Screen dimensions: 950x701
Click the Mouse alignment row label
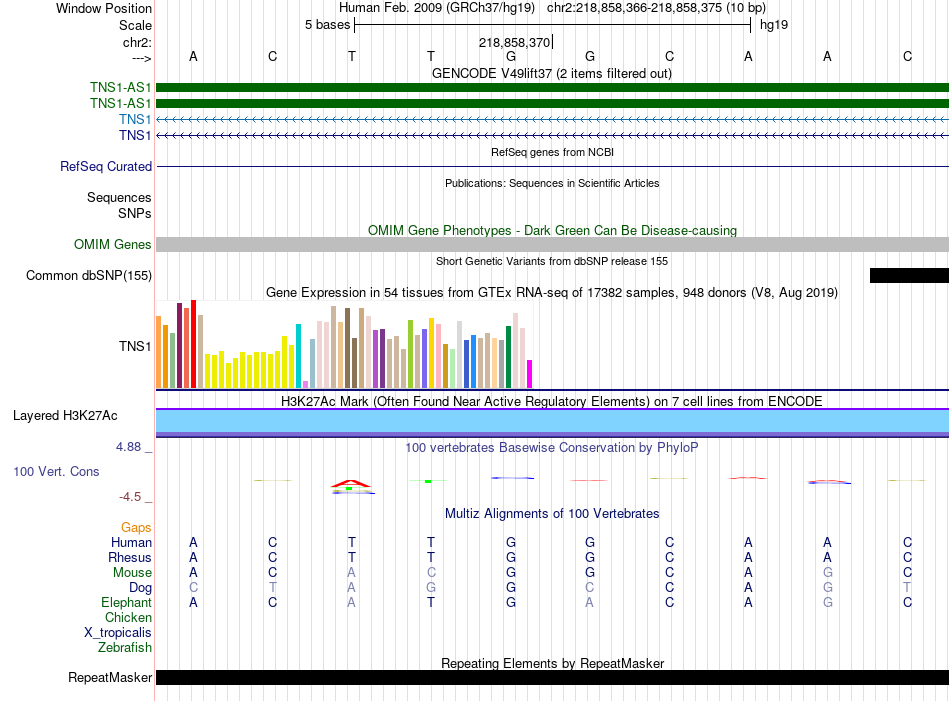click(132, 573)
